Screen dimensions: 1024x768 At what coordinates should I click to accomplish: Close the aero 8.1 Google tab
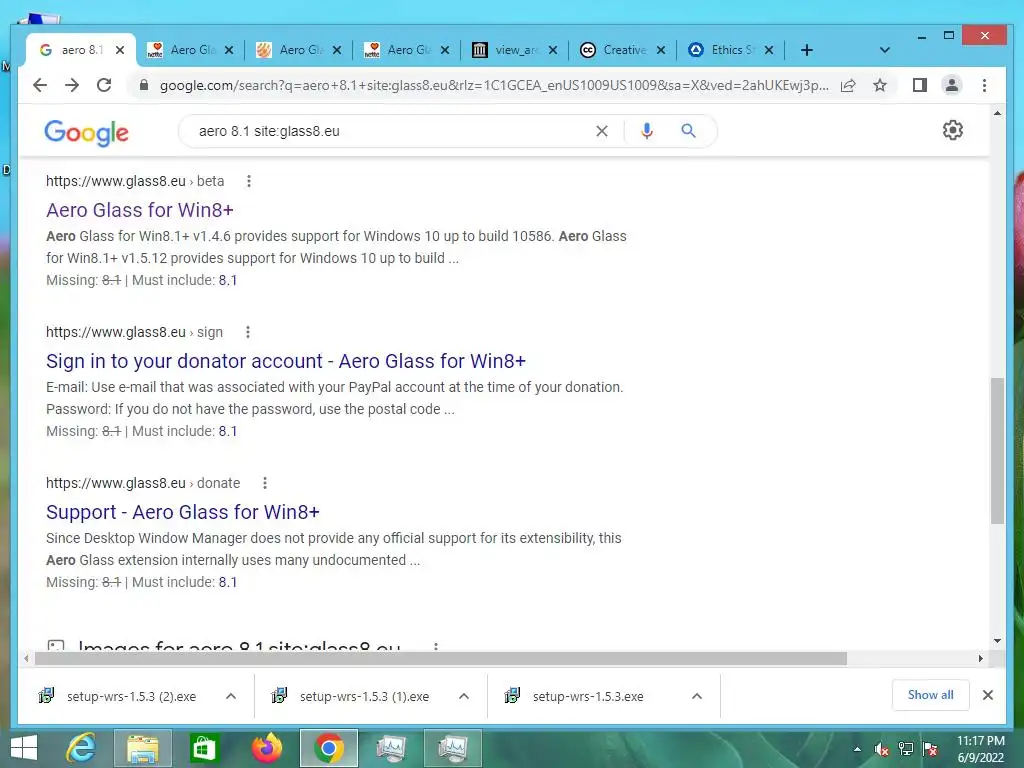pyautogui.click(x=120, y=50)
